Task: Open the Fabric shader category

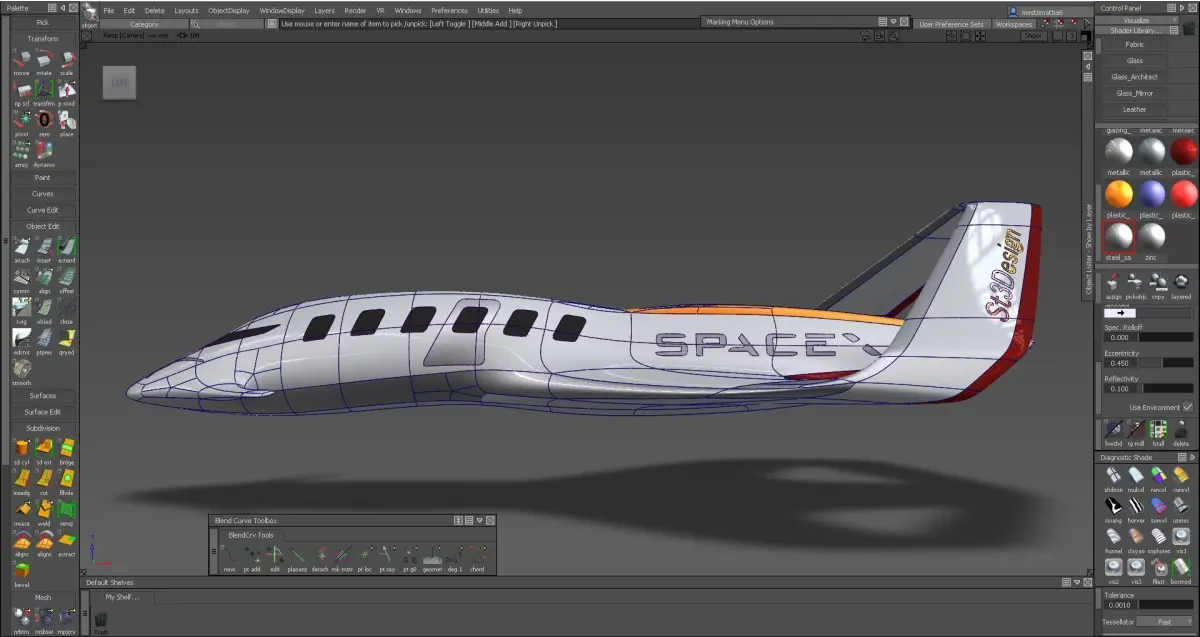Action: [1134, 44]
